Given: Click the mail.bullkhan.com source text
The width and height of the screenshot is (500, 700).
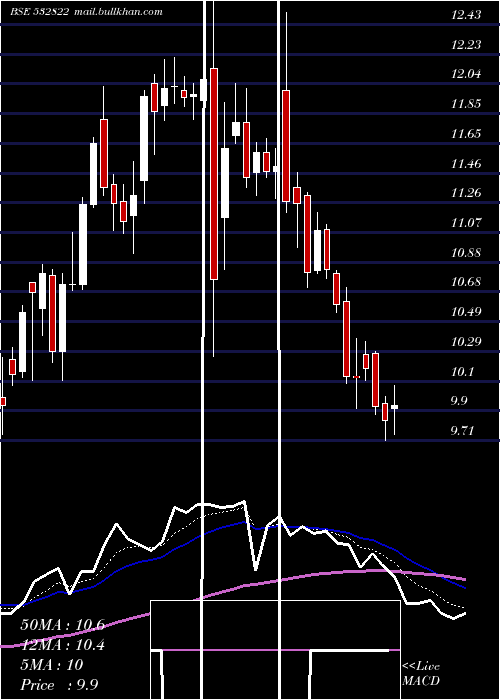Looking at the screenshot, I should coord(117,12).
